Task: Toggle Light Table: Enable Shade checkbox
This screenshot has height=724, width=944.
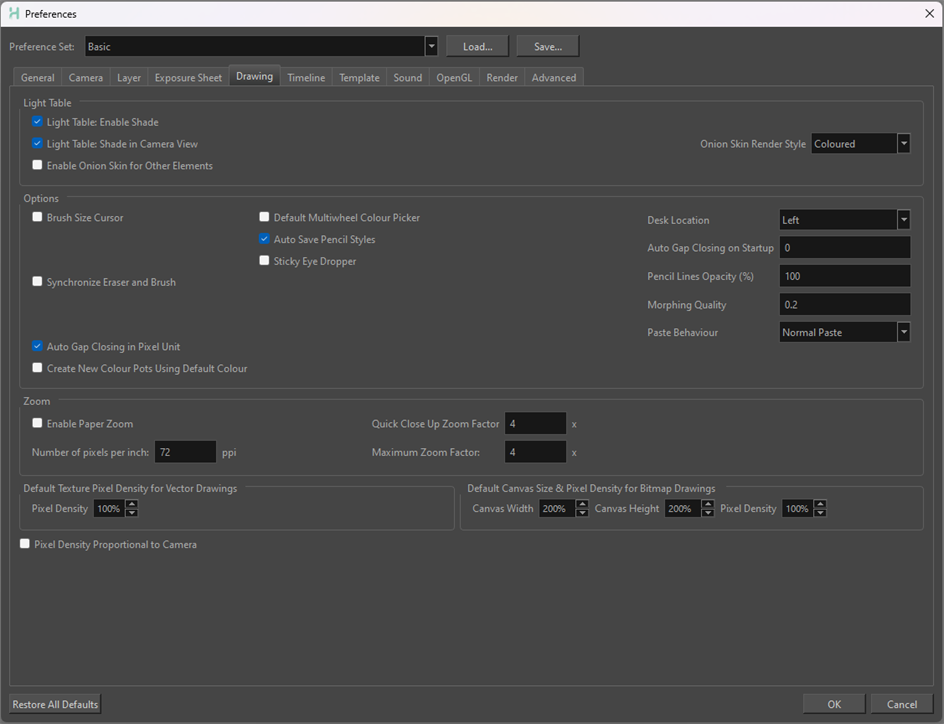Action: [37, 122]
